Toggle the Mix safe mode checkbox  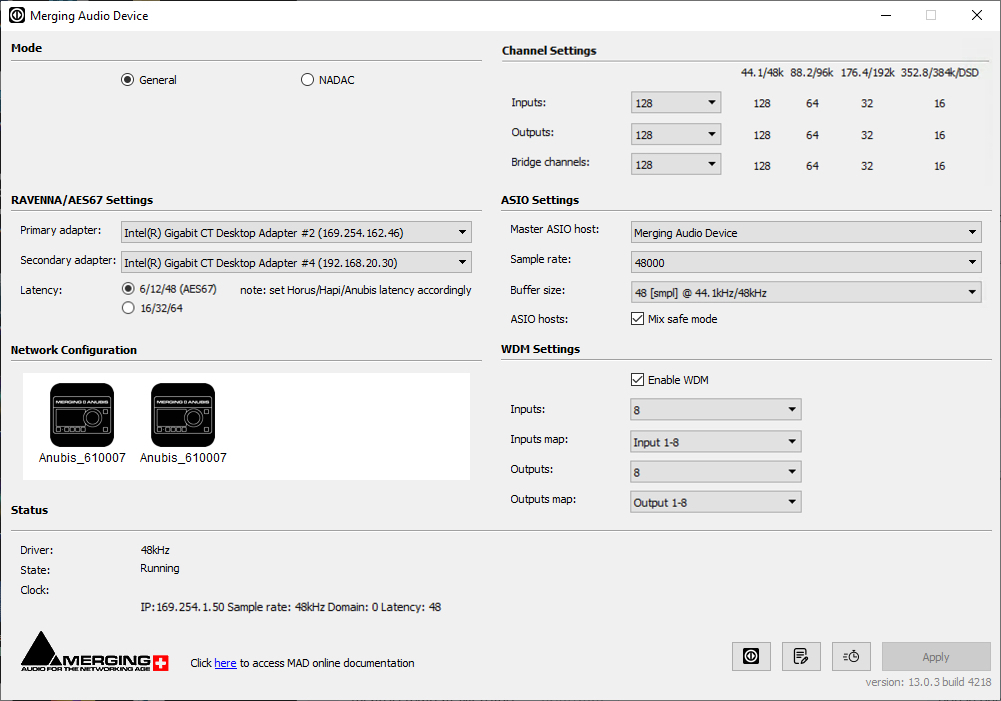pos(638,319)
